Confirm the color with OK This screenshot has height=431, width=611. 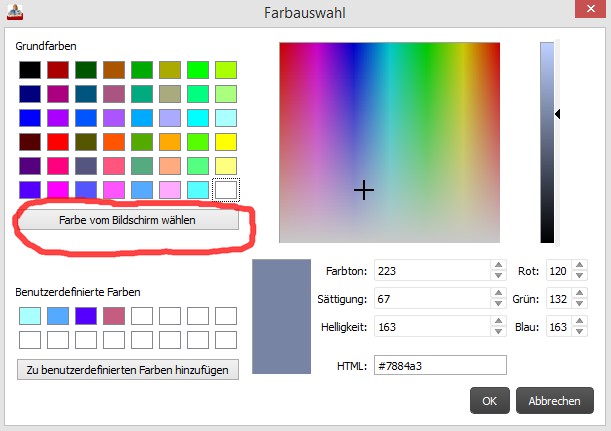(489, 401)
